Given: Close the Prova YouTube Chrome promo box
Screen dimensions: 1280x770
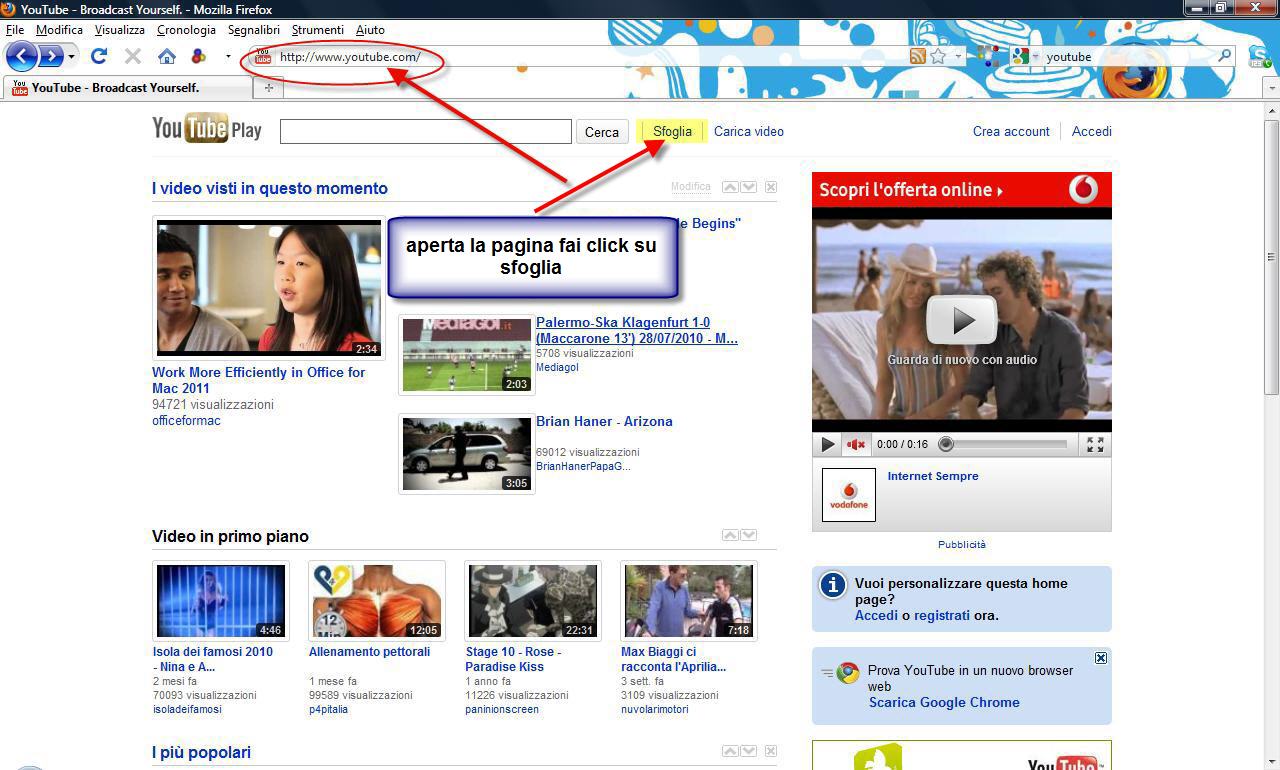Looking at the screenshot, I should tap(1101, 657).
